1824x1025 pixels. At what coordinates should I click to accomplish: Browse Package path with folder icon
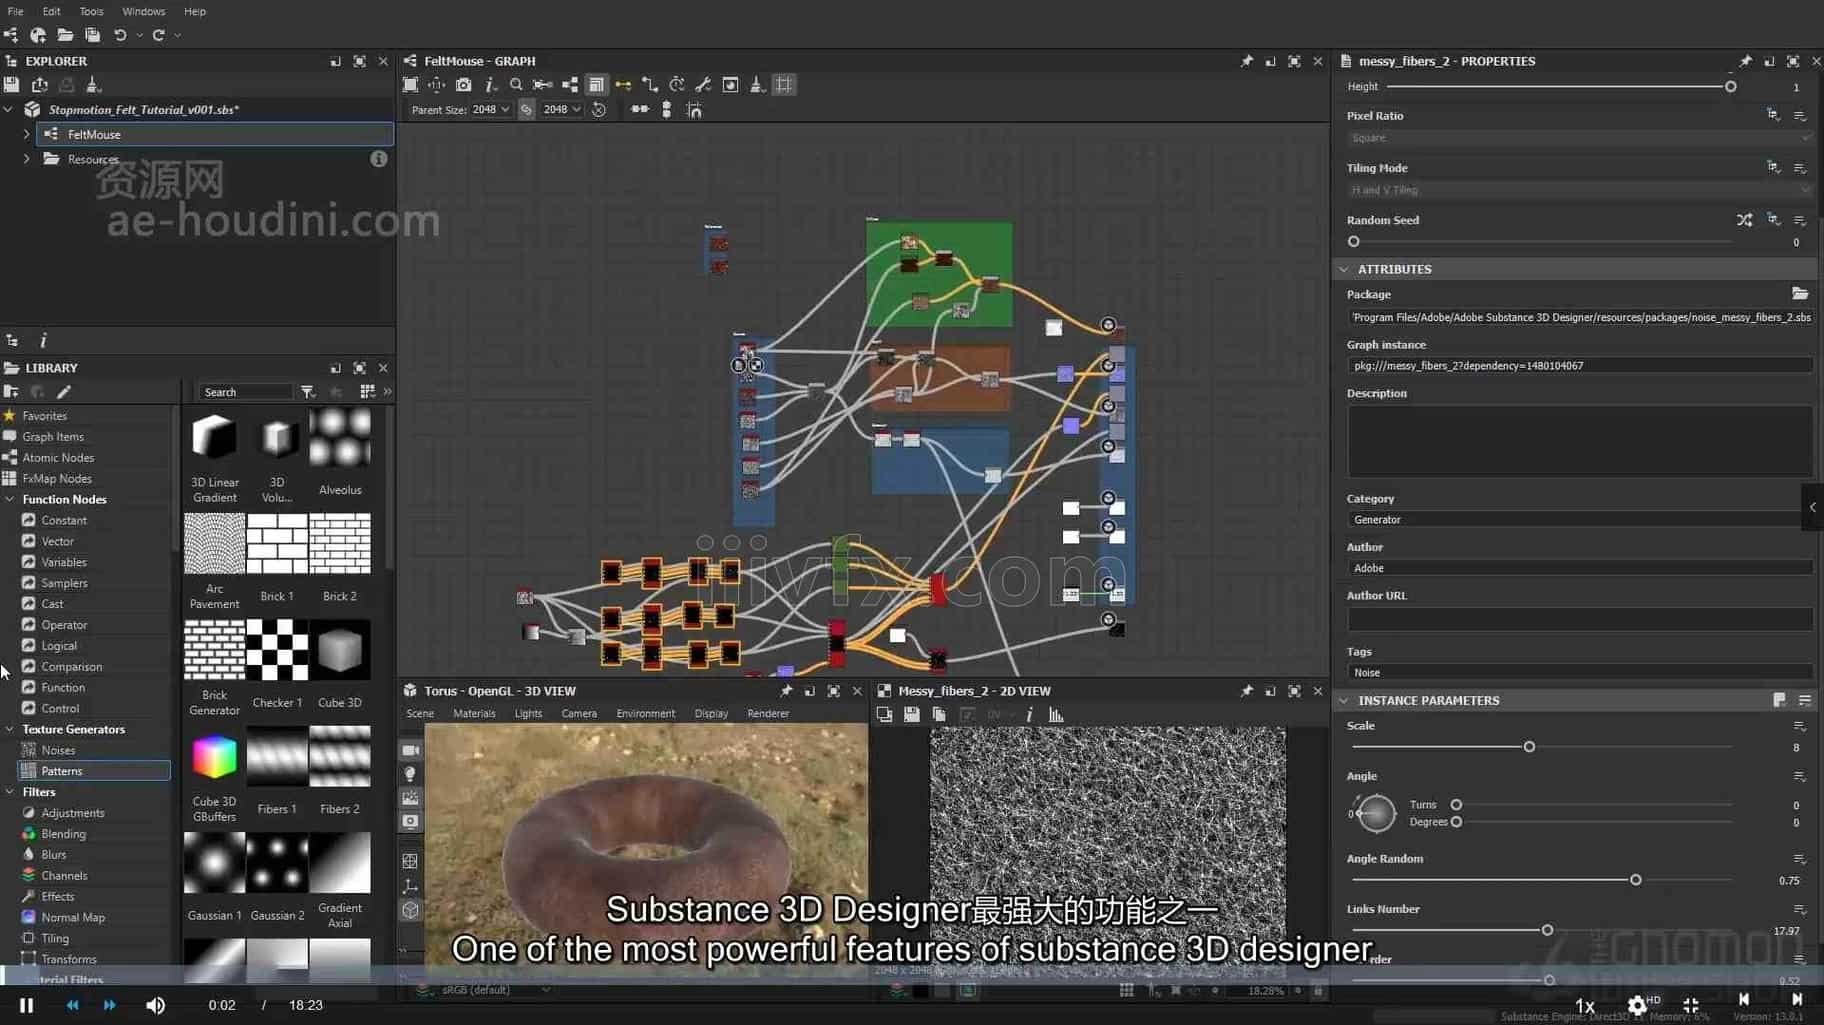tap(1800, 294)
